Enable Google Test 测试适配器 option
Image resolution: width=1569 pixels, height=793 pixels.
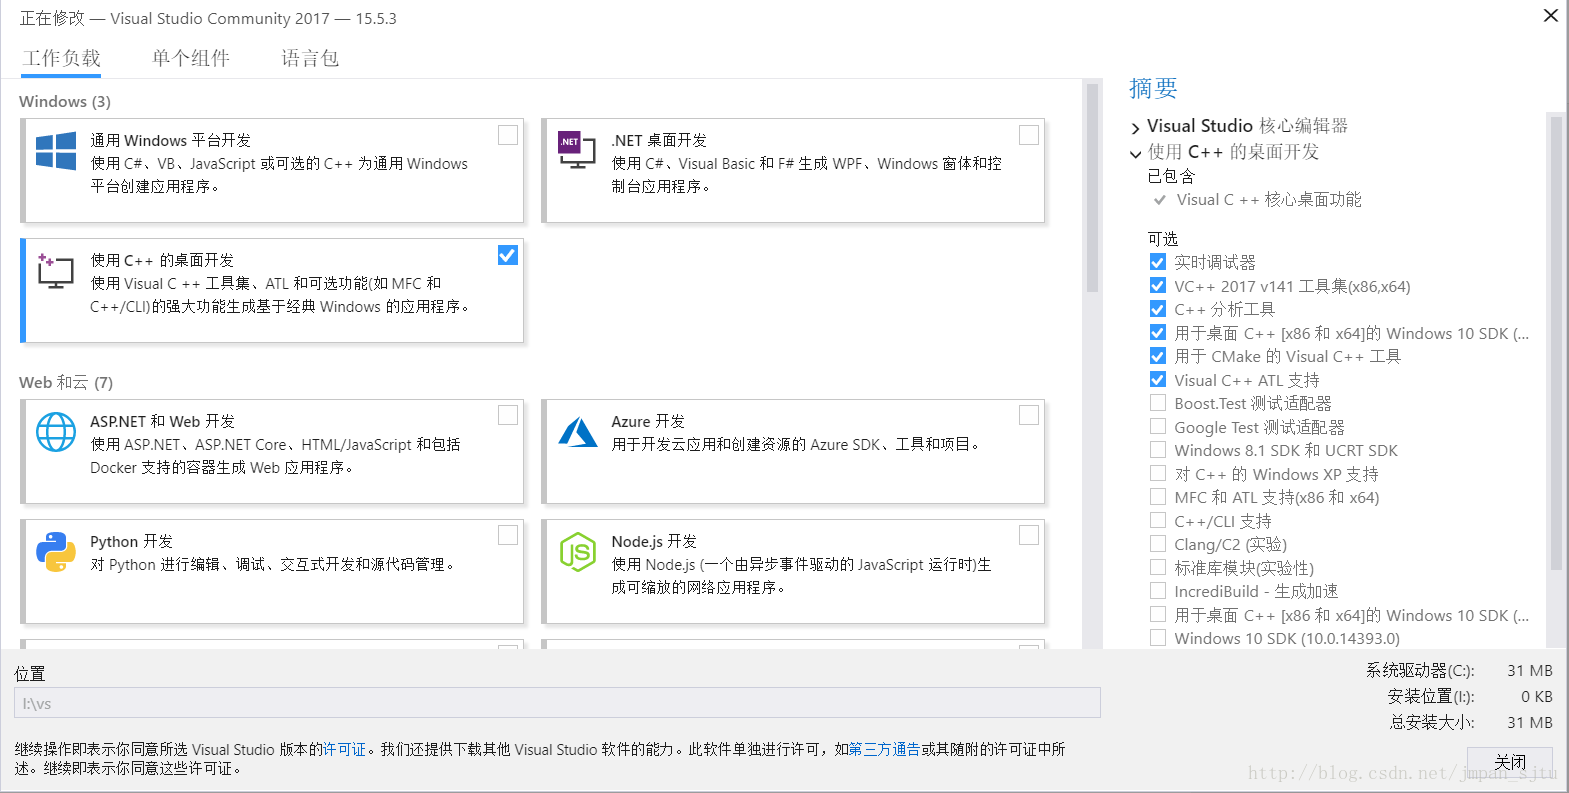1158,427
